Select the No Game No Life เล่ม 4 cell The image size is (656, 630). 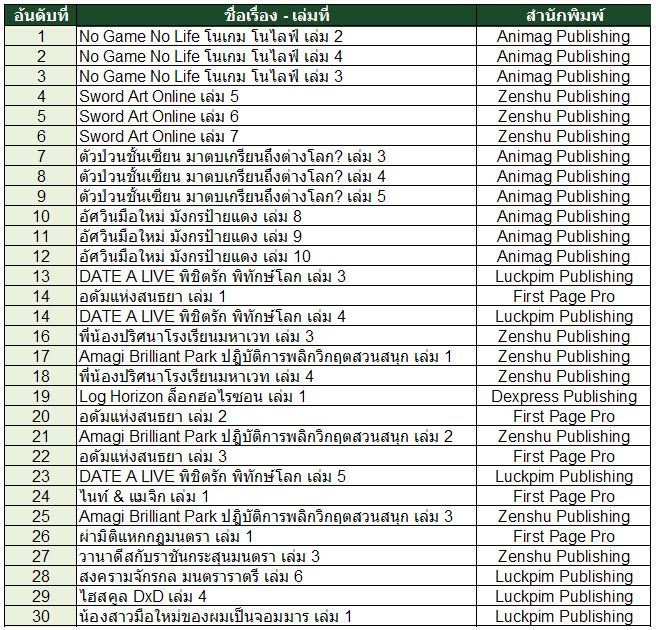coord(277,56)
